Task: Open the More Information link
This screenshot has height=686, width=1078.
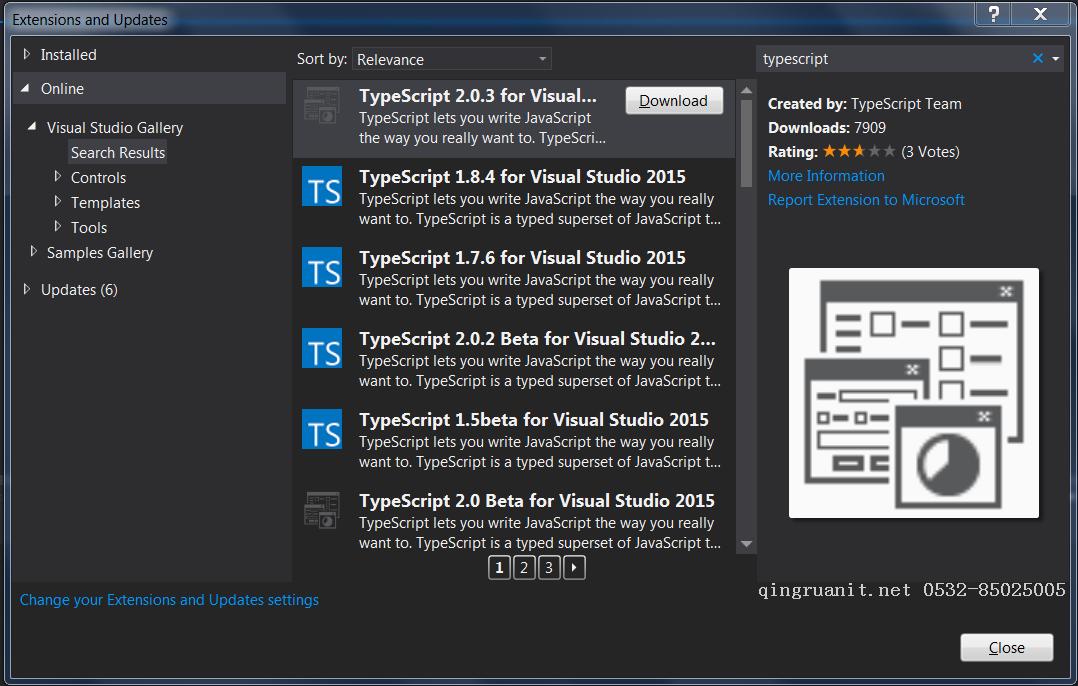Action: 826,176
